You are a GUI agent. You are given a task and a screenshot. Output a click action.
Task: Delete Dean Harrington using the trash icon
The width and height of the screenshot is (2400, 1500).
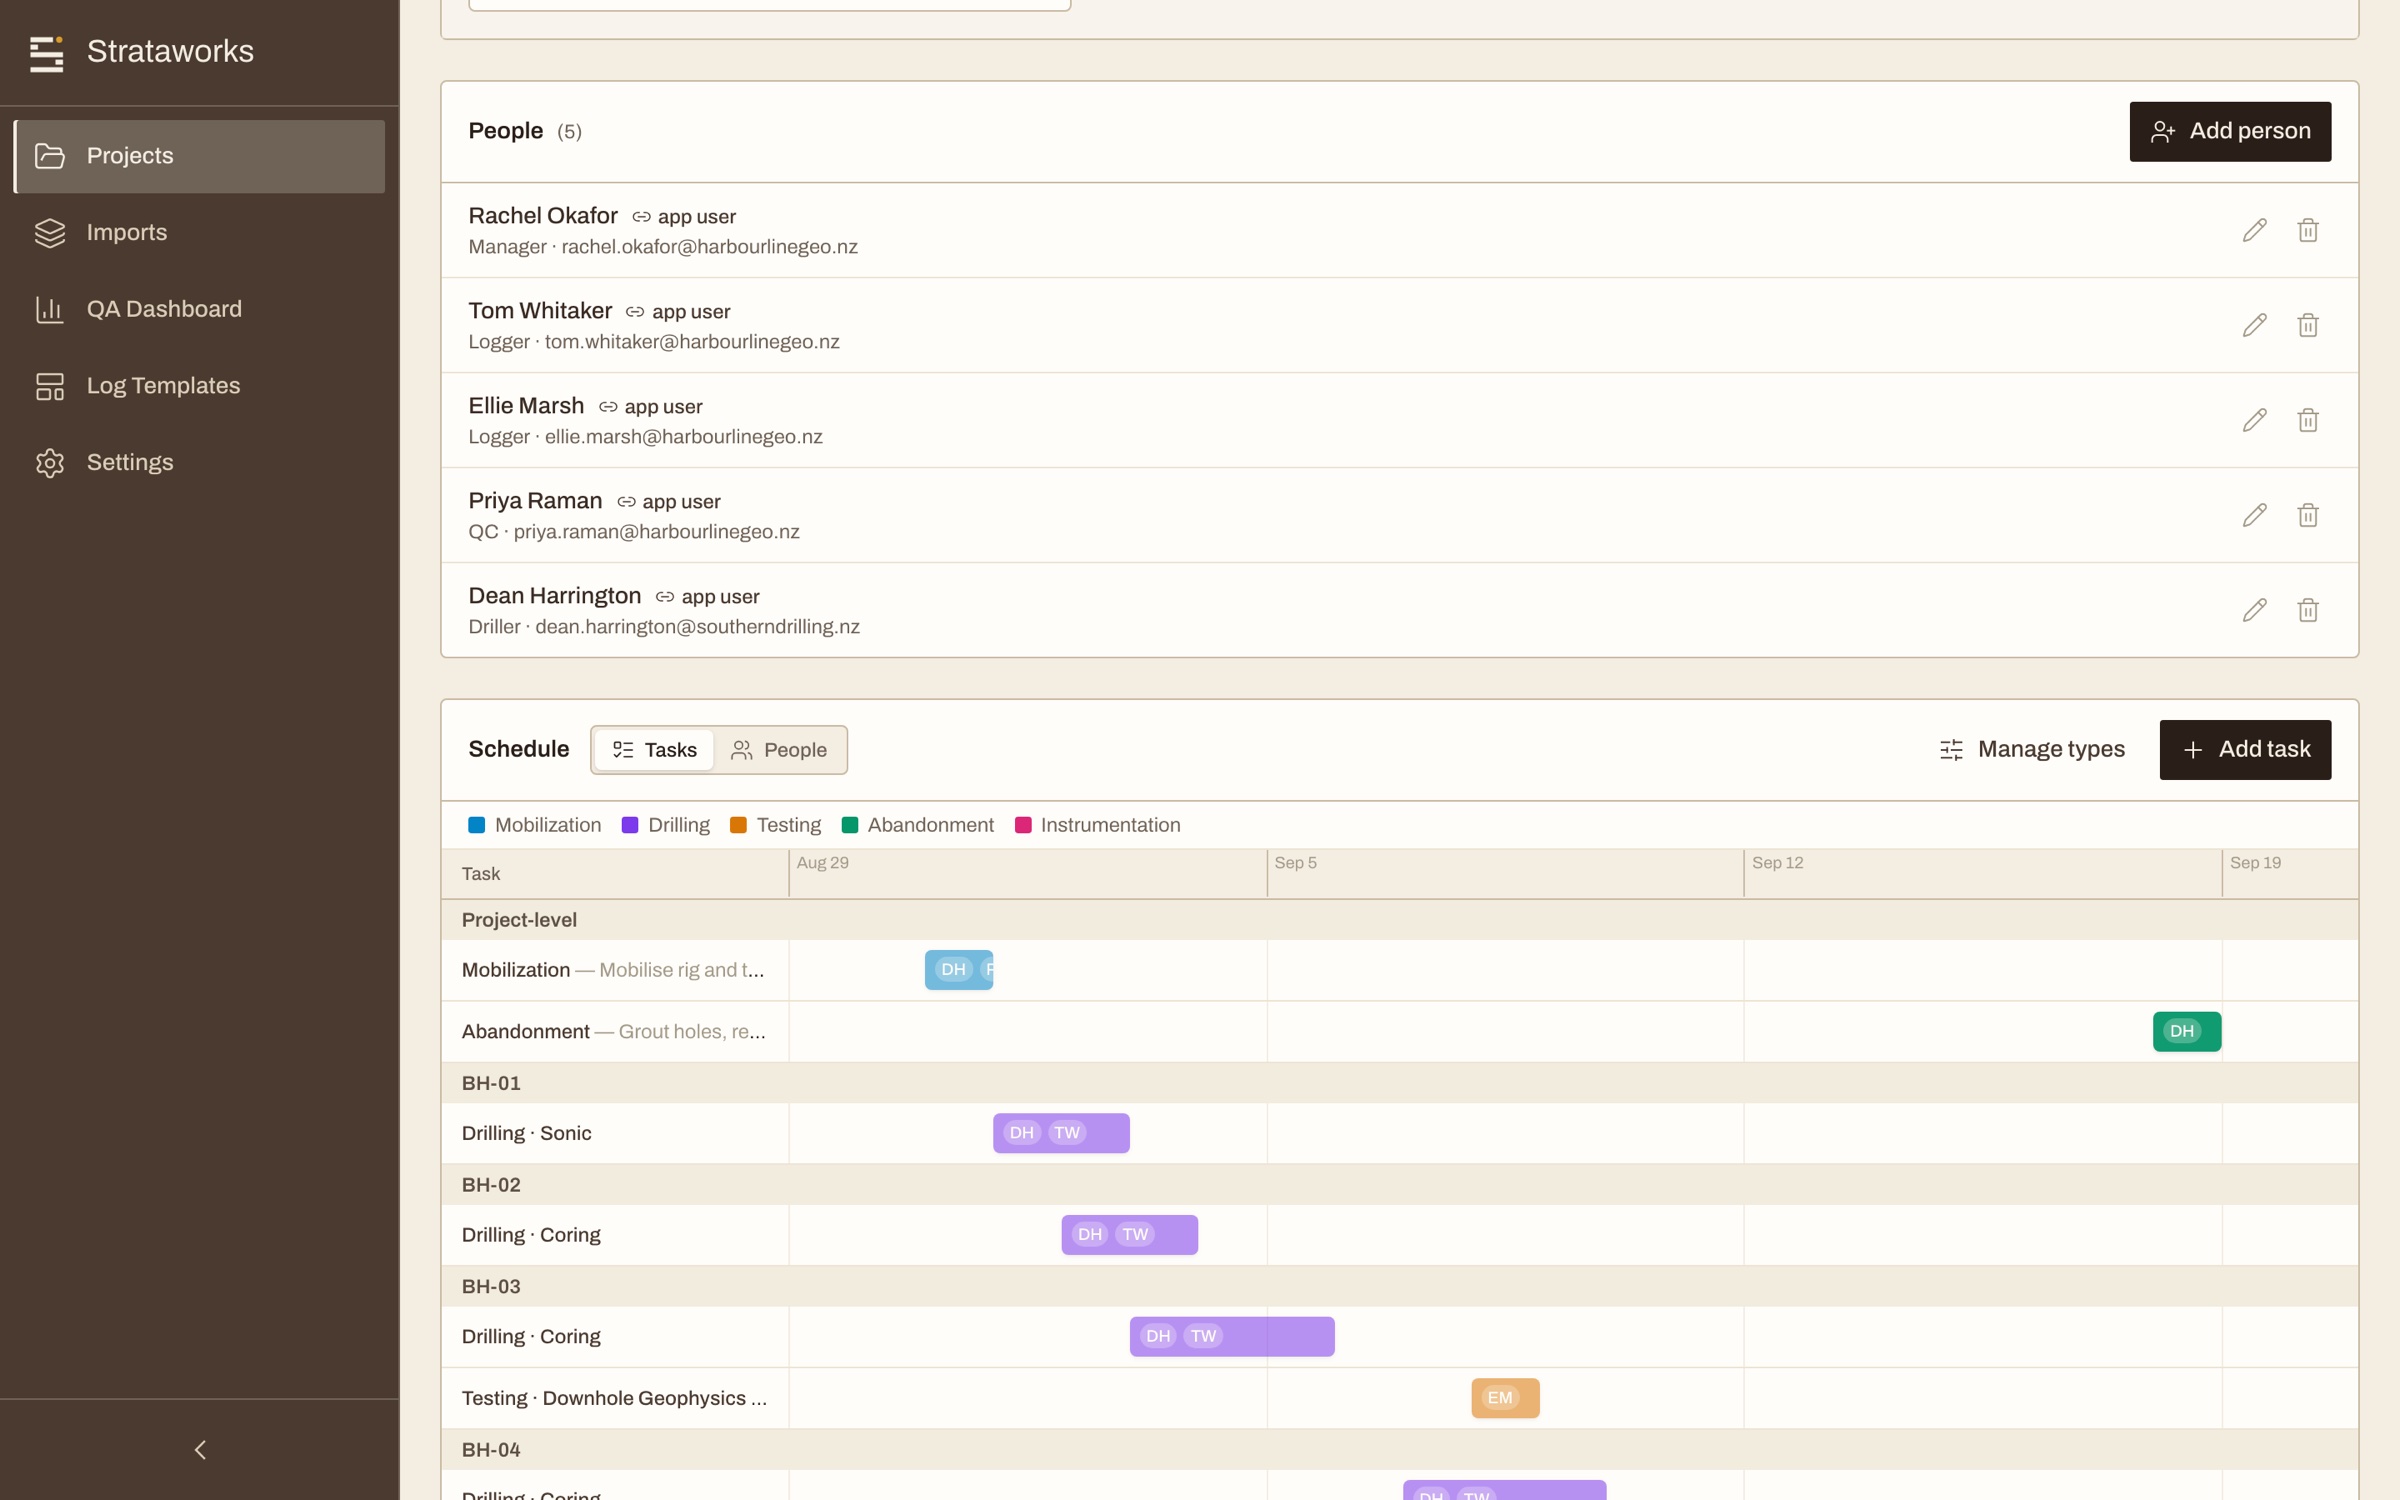point(2308,610)
